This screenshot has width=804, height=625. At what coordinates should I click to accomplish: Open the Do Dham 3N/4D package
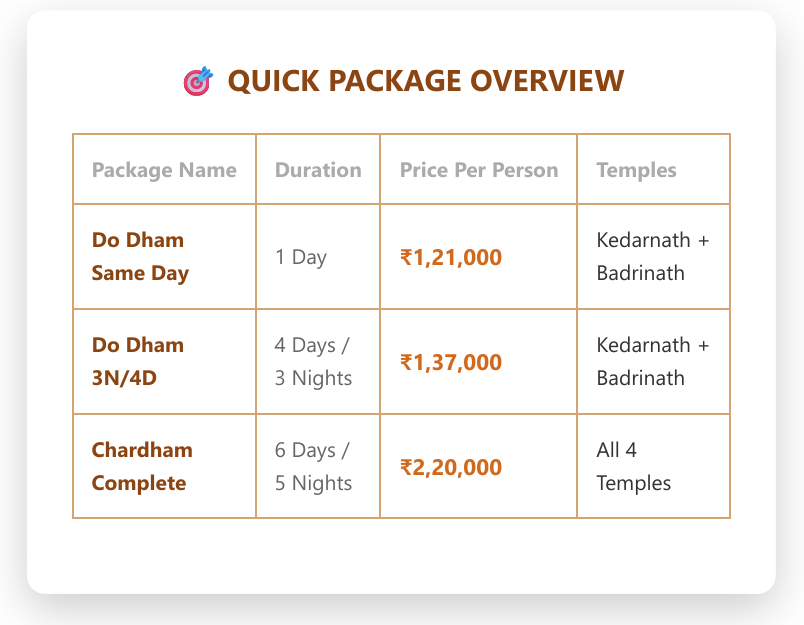[138, 362]
